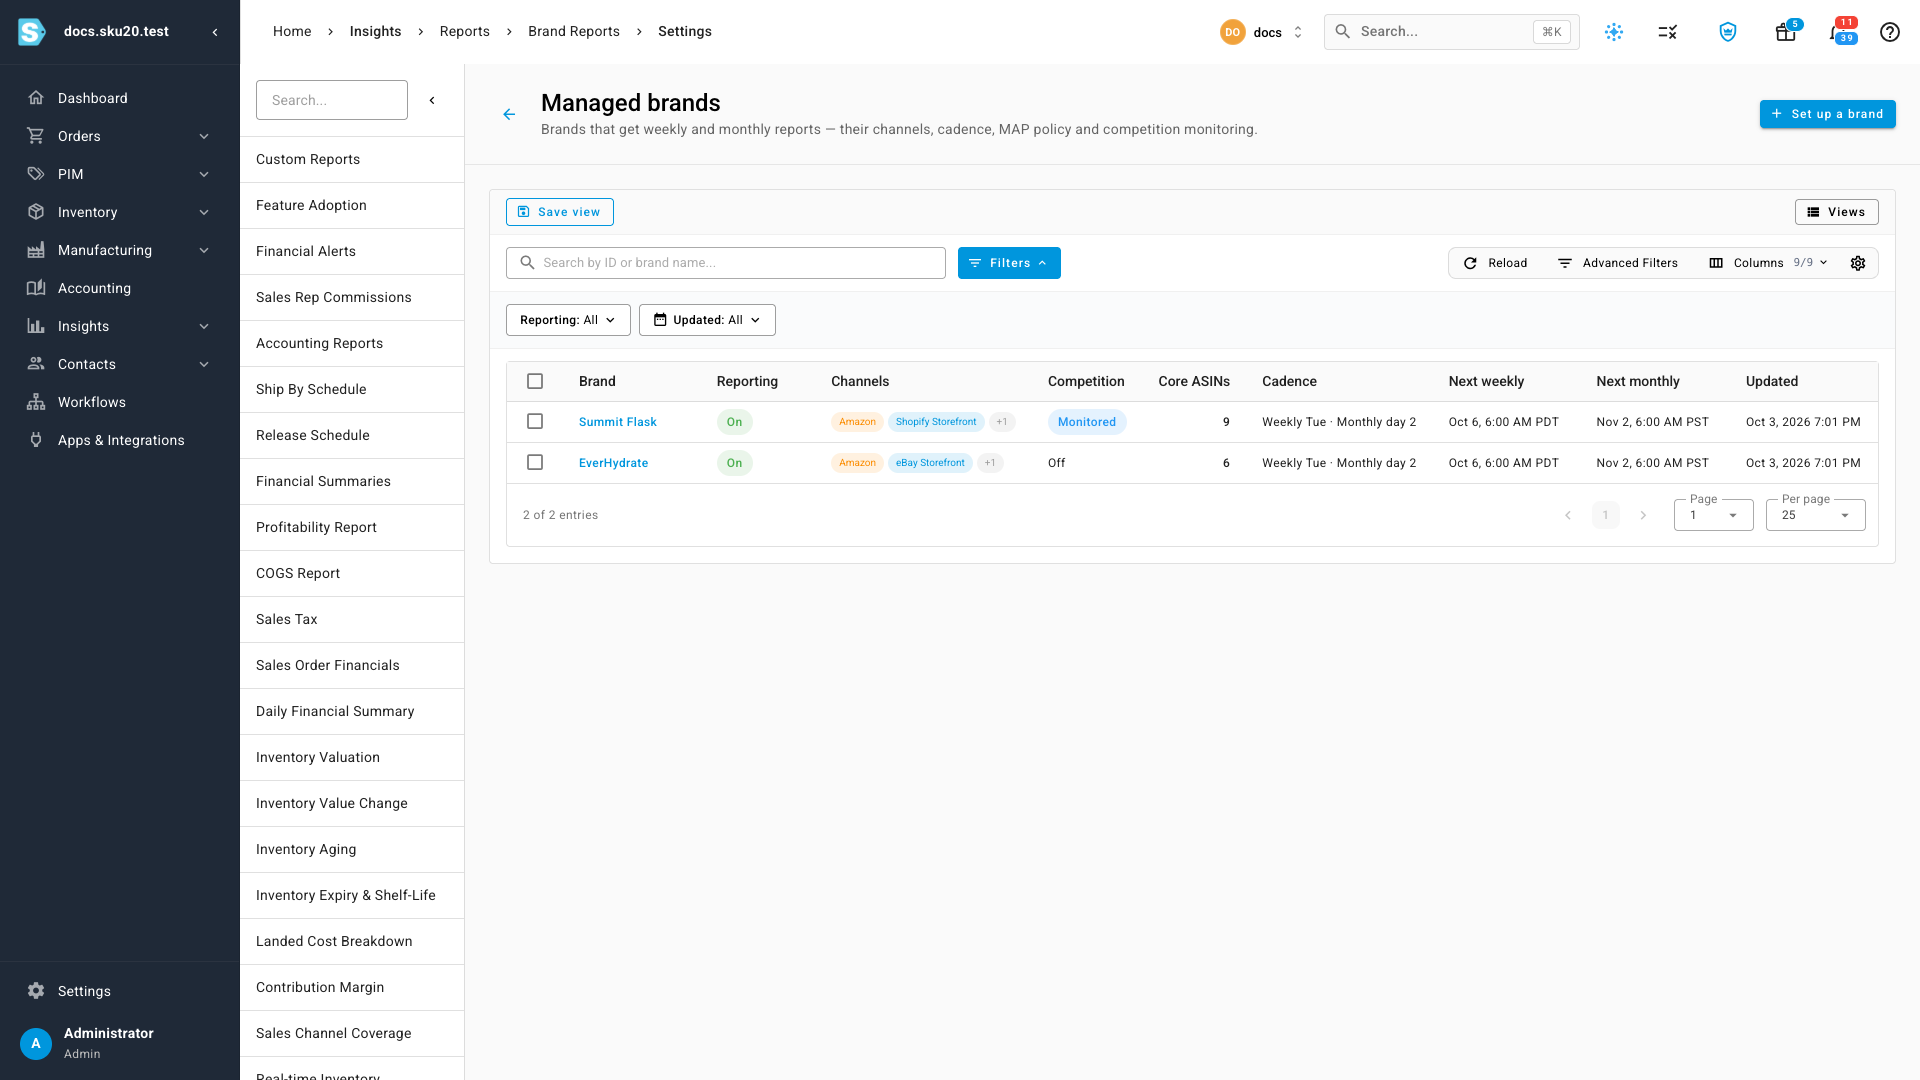Expand the Orders sidebar menu
This screenshot has width=1920, height=1080.
(120, 136)
